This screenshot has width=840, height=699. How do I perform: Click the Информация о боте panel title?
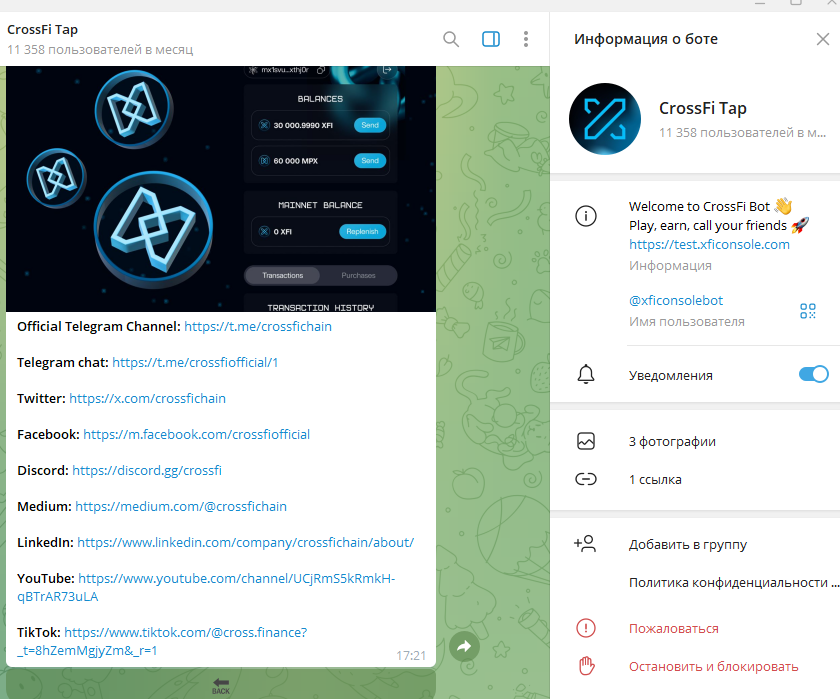pos(646,39)
